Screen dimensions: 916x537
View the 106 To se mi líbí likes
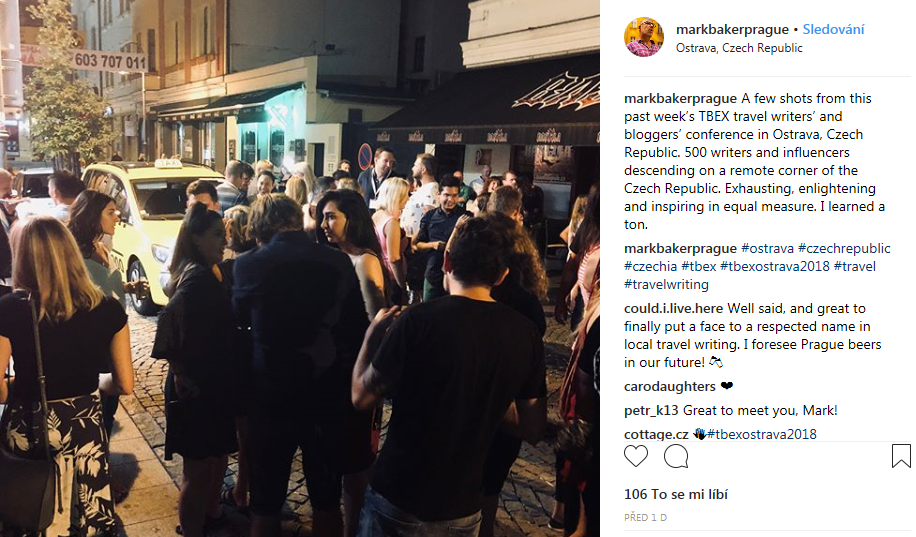676,494
